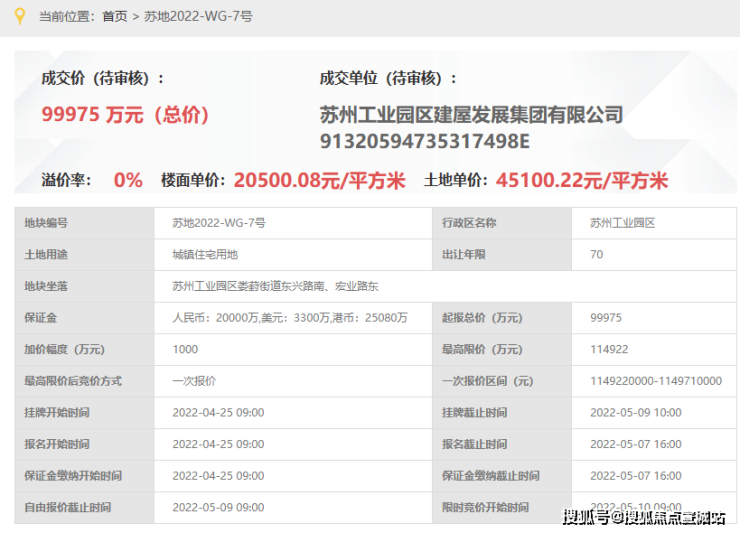
Task: Click the 行政区名称 value 苏州工业园区
Action: 622,223
